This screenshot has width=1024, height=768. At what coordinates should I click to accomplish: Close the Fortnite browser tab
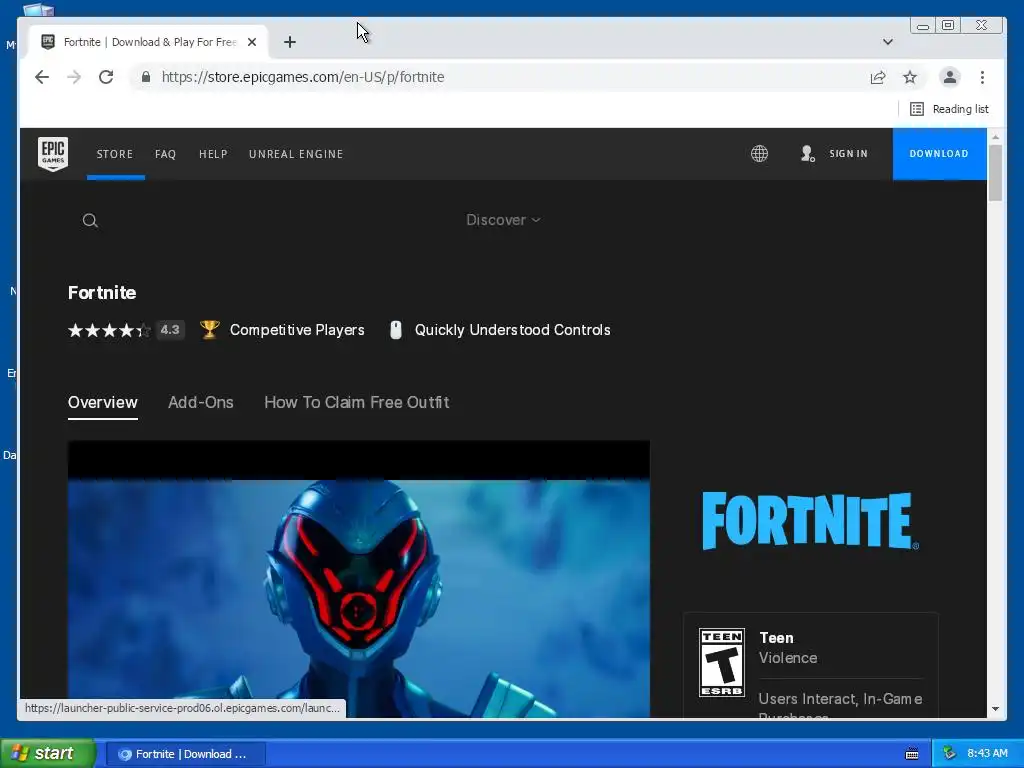click(x=252, y=42)
